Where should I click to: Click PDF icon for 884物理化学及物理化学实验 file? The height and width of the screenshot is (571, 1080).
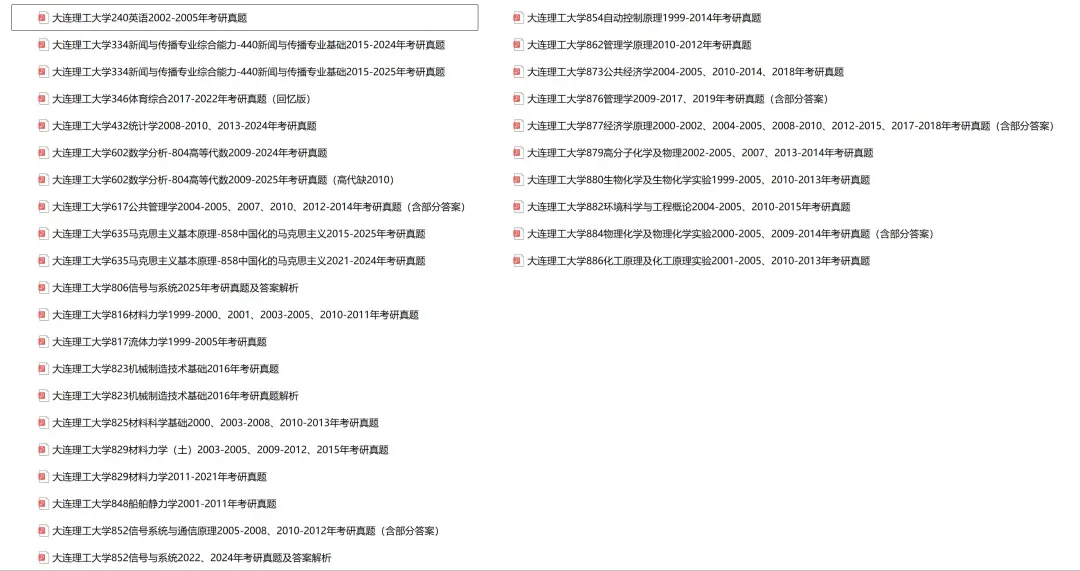coord(518,233)
